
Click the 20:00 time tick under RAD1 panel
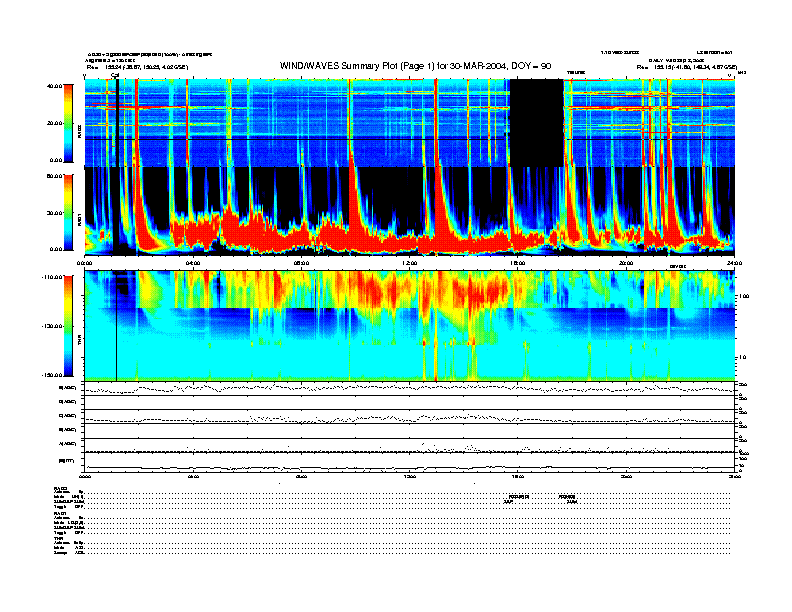(x=626, y=263)
